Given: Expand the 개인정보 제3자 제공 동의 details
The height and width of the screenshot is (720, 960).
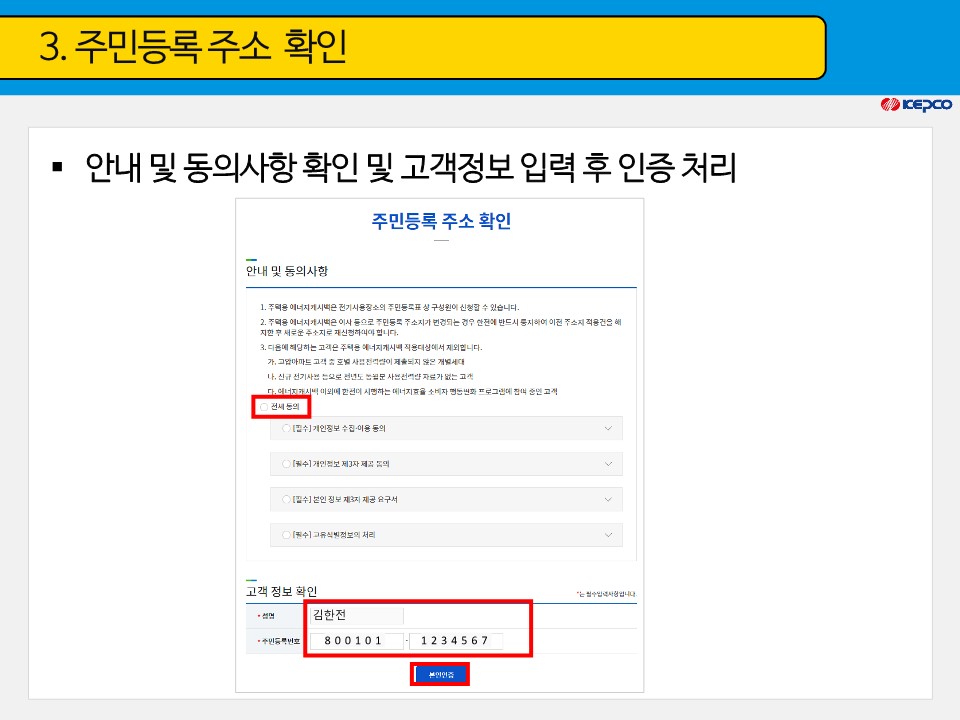Looking at the screenshot, I should (608, 463).
